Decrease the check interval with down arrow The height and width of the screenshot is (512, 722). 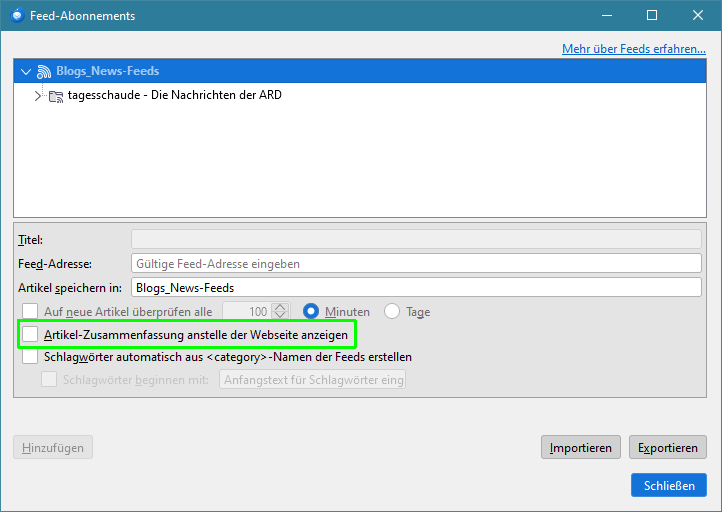coord(280,315)
